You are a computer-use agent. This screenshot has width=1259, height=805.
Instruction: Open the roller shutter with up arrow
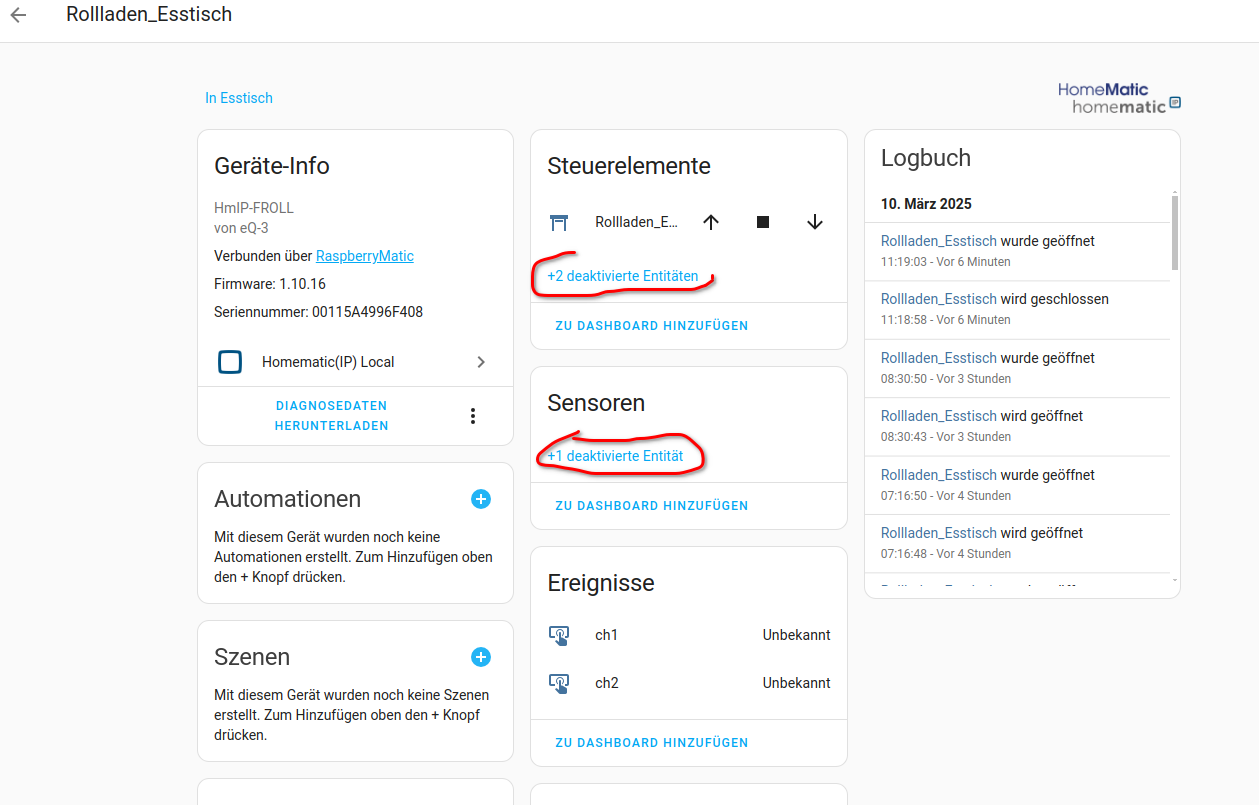(711, 222)
